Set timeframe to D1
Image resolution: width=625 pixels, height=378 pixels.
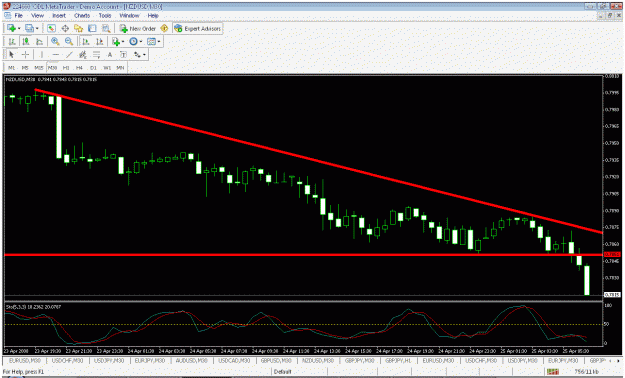click(93, 68)
